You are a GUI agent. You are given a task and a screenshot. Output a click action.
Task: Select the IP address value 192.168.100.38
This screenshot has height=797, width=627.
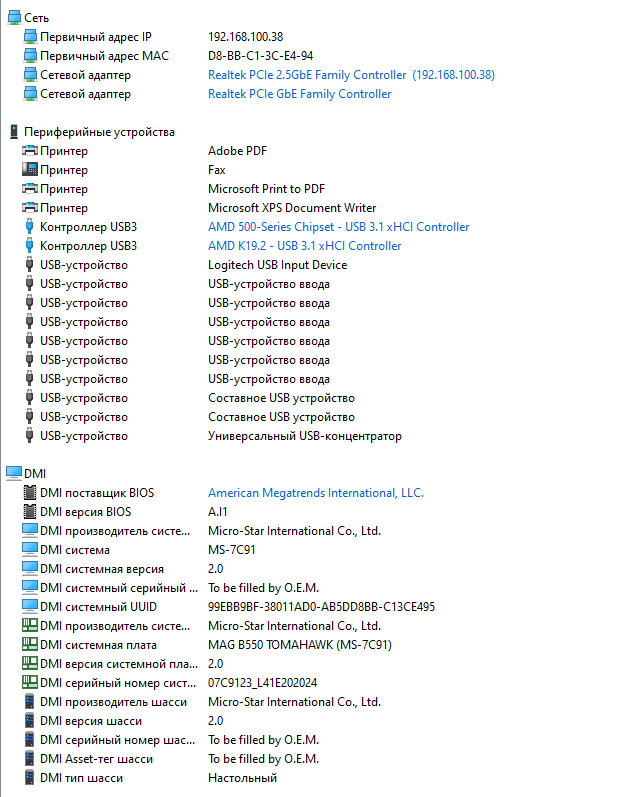(x=245, y=37)
